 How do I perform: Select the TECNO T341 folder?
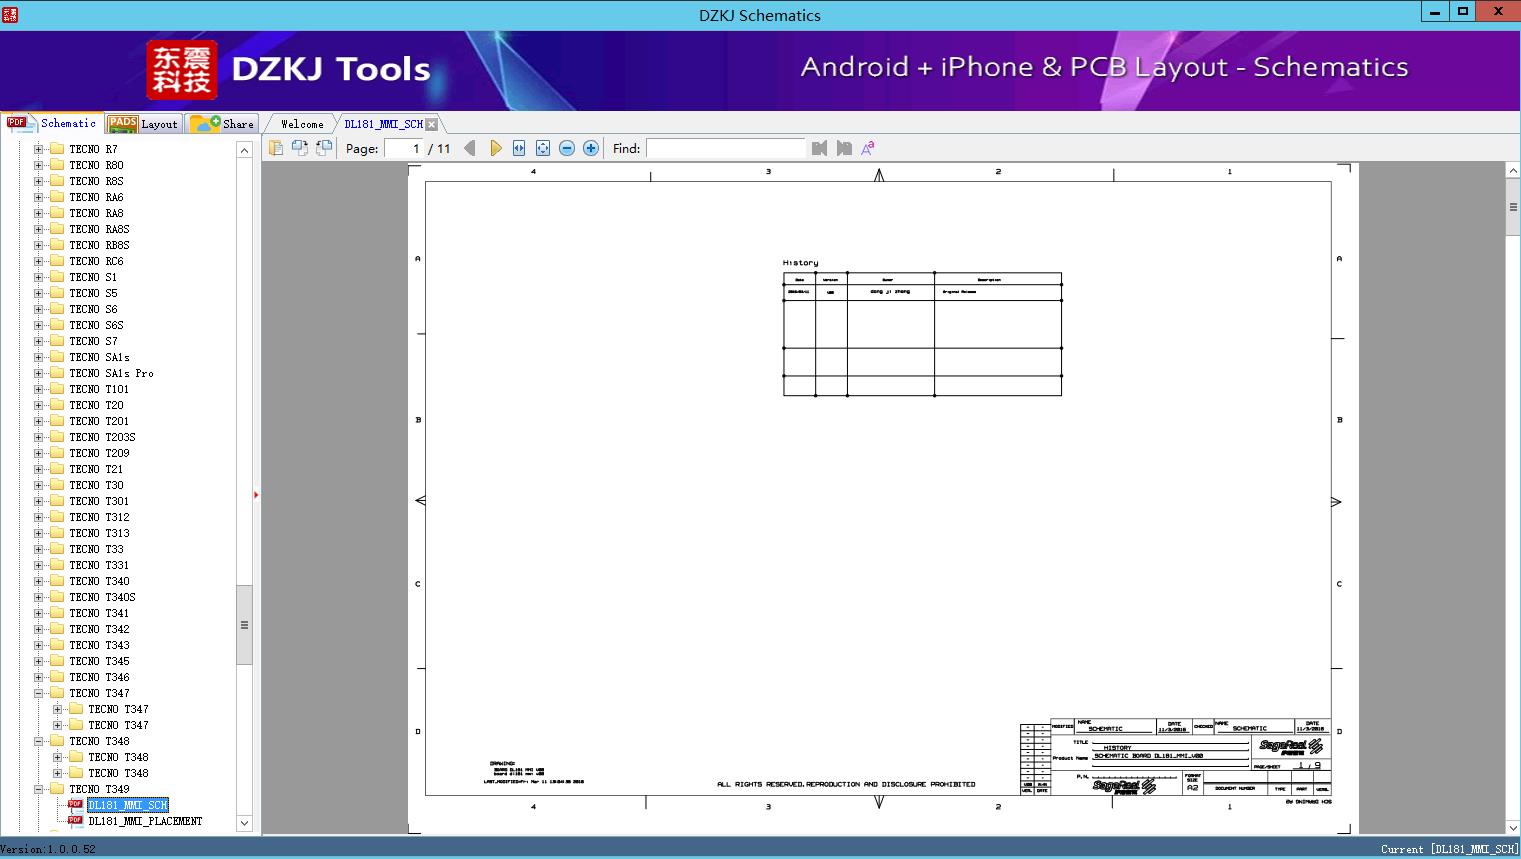pyautogui.click(x=99, y=613)
